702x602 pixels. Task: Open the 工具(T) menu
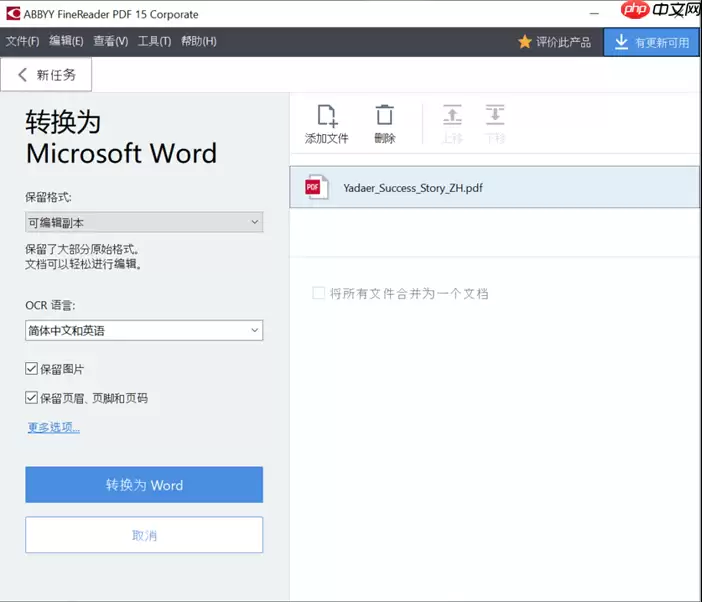pyautogui.click(x=154, y=41)
